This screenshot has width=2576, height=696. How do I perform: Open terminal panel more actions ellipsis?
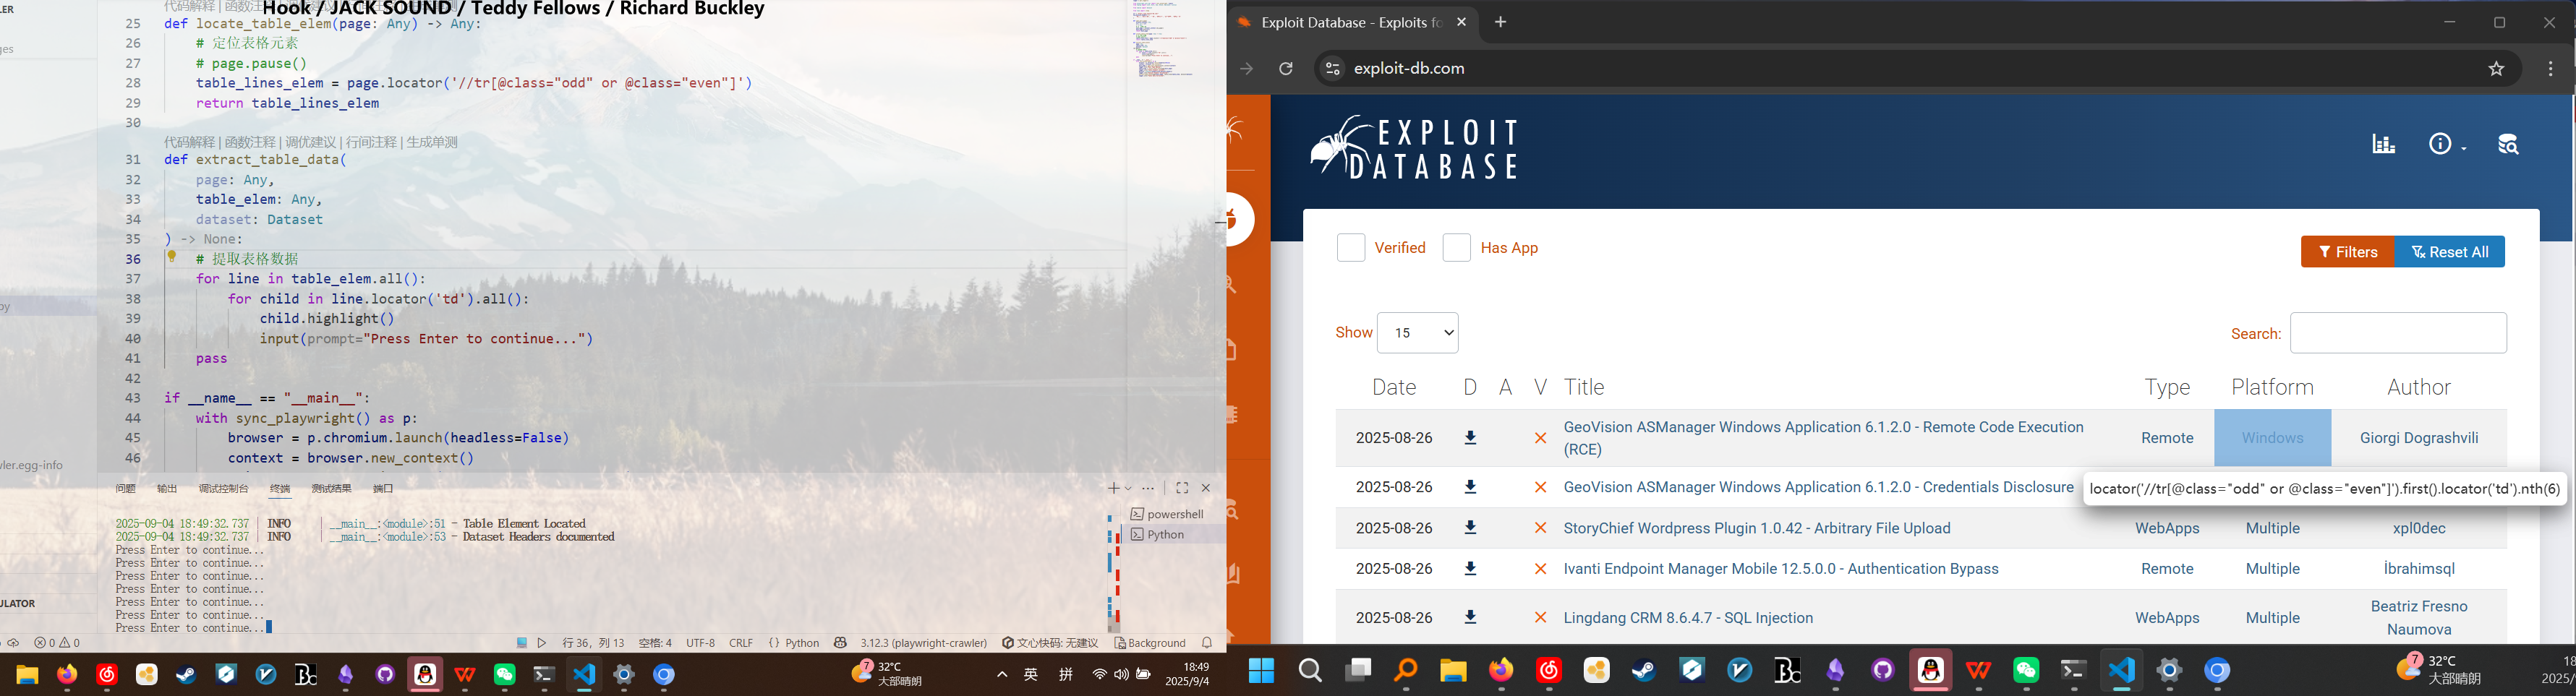tap(1148, 488)
